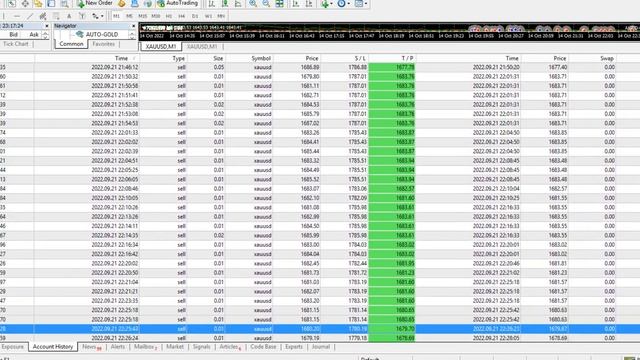Select the D1 timeframe button

tap(195, 16)
